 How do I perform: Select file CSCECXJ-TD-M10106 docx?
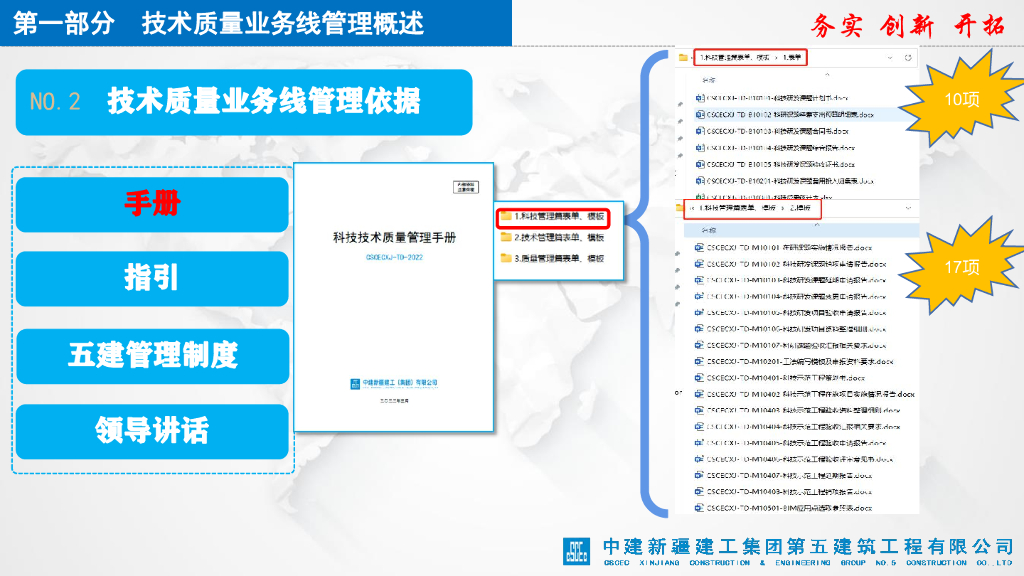[790, 329]
